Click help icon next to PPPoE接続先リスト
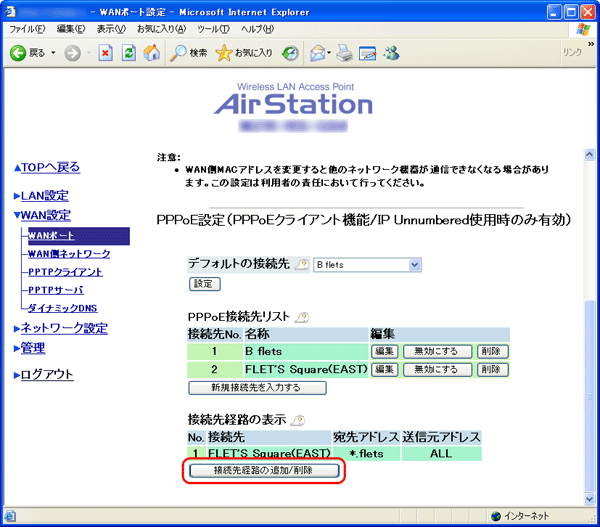 coord(302,317)
